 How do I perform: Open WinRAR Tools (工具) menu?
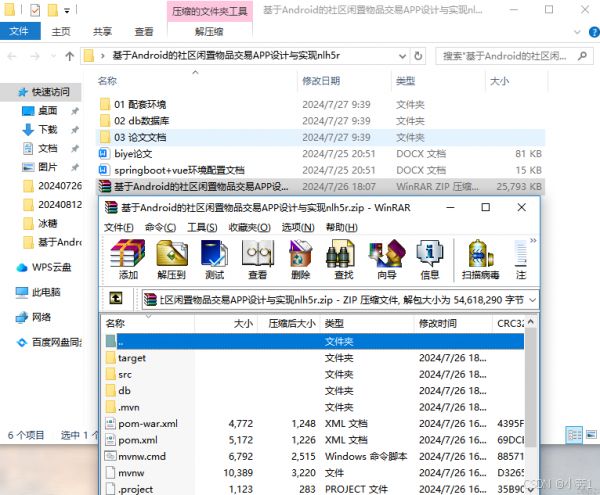click(202, 228)
